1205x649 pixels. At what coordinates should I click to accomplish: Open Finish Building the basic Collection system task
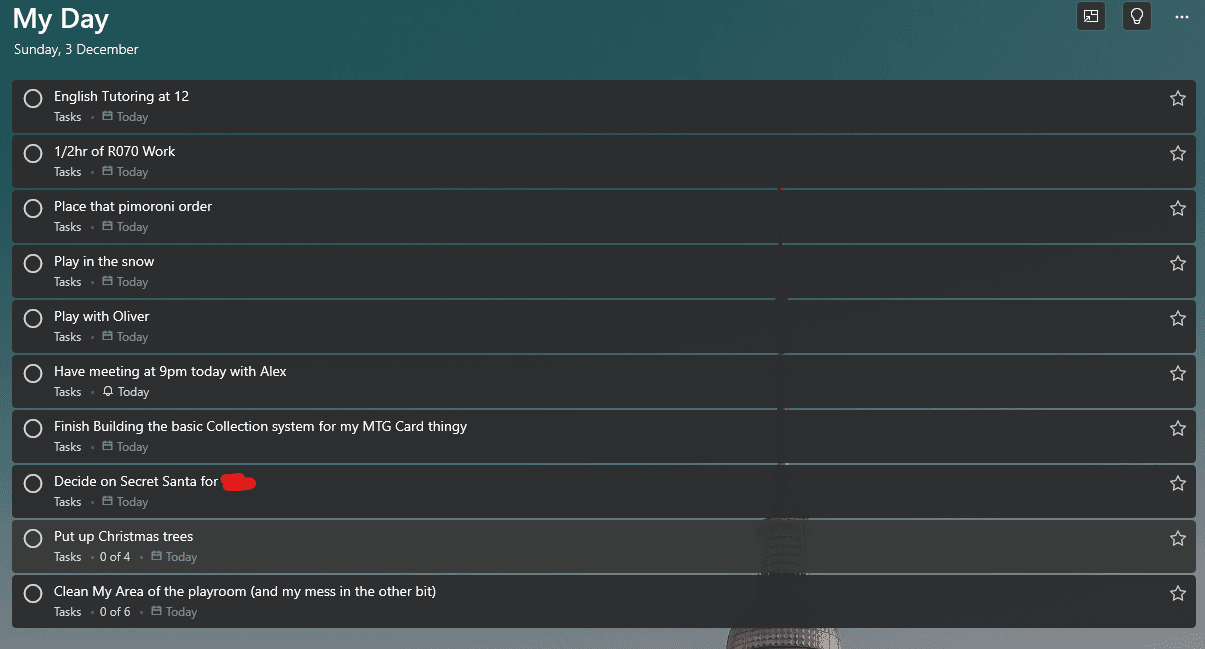click(x=260, y=426)
